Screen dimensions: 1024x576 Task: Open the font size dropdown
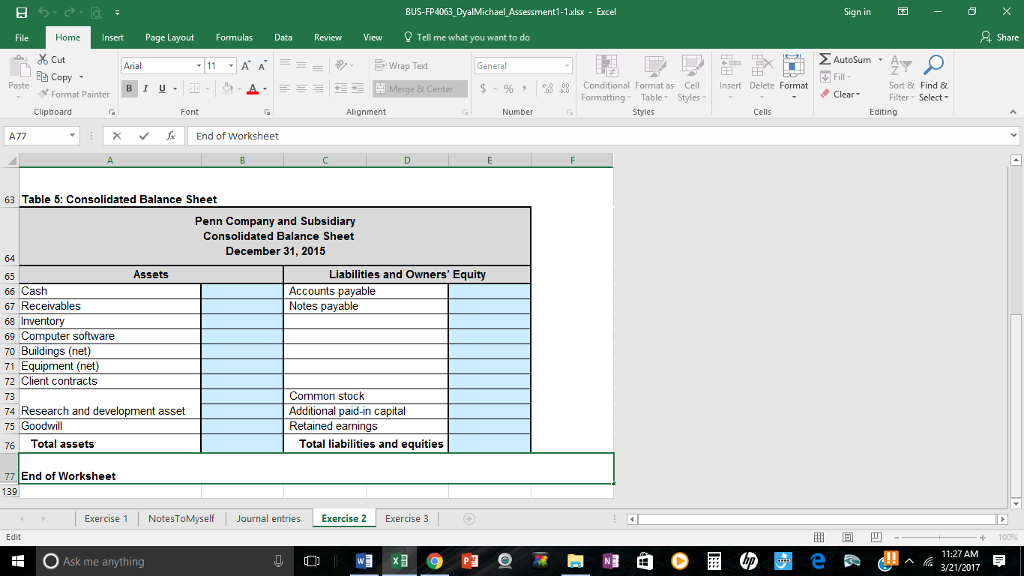point(231,65)
